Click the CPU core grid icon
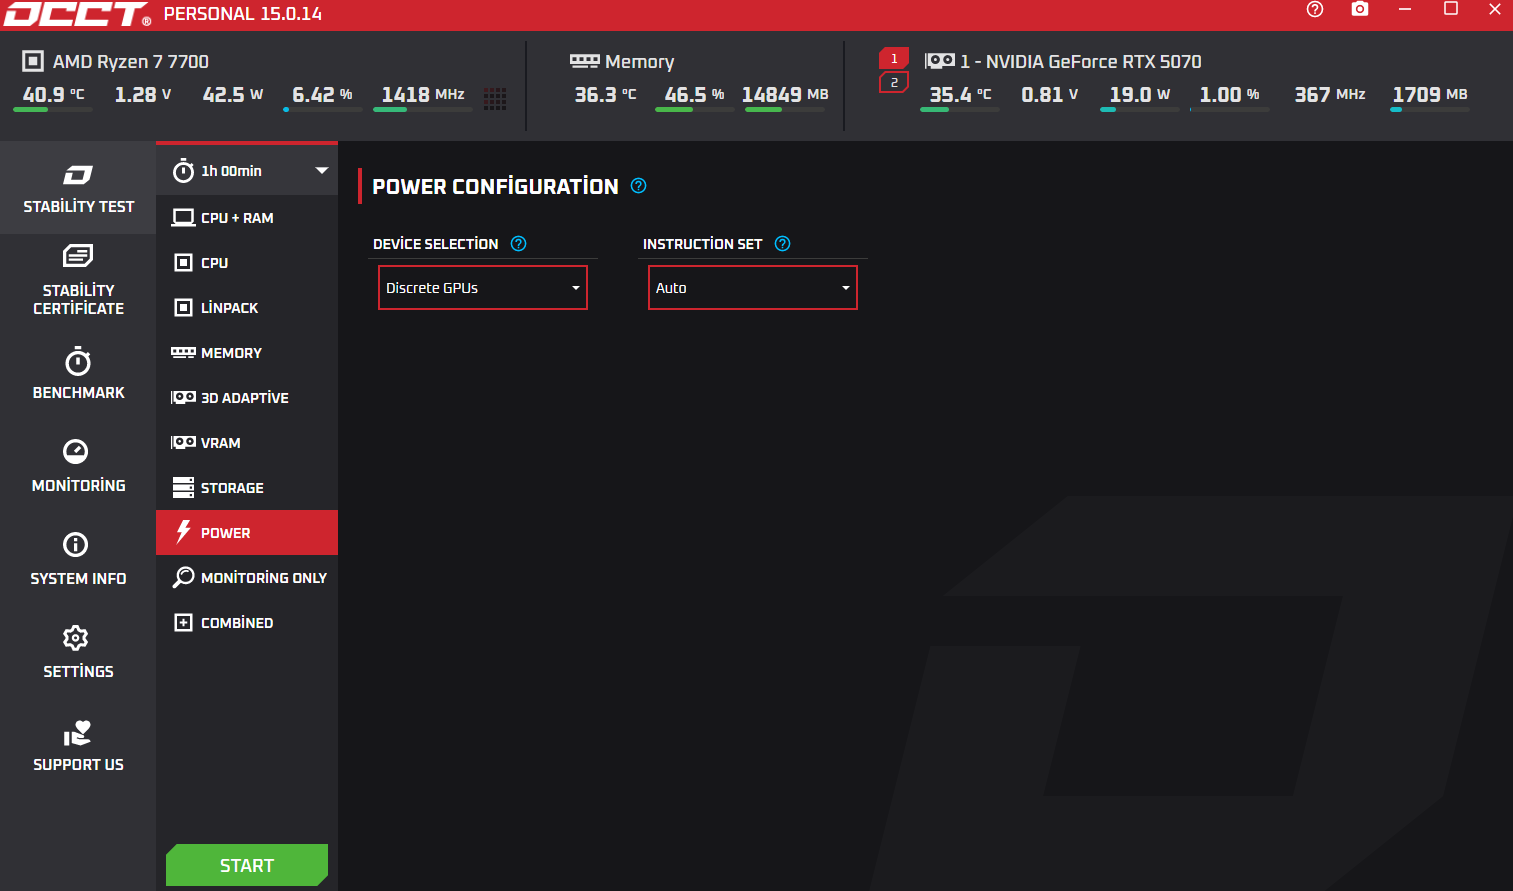Screen dimensions: 1513x891 [x=495, y=98]
